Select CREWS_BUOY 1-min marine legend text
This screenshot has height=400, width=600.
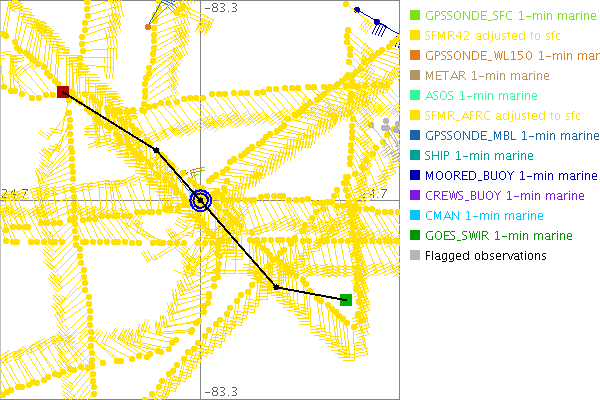pyautogui.click(x=504, y=196)
